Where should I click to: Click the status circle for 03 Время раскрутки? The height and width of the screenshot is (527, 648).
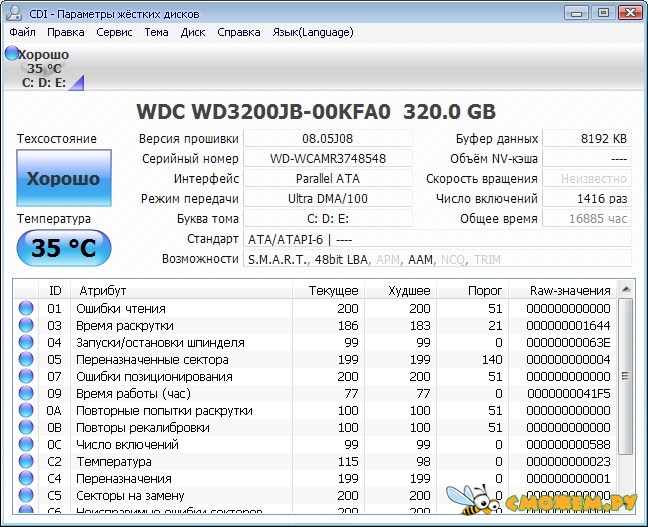(x=26, y=325)
